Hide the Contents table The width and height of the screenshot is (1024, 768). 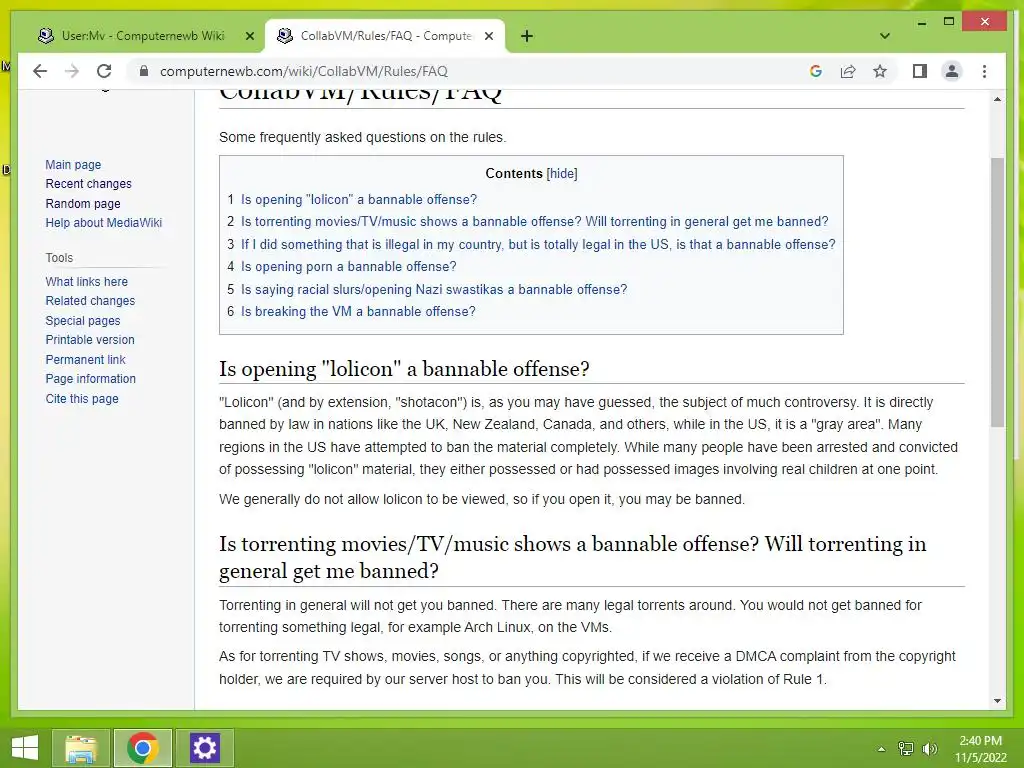pyautogui.click(x=562, y=174)
